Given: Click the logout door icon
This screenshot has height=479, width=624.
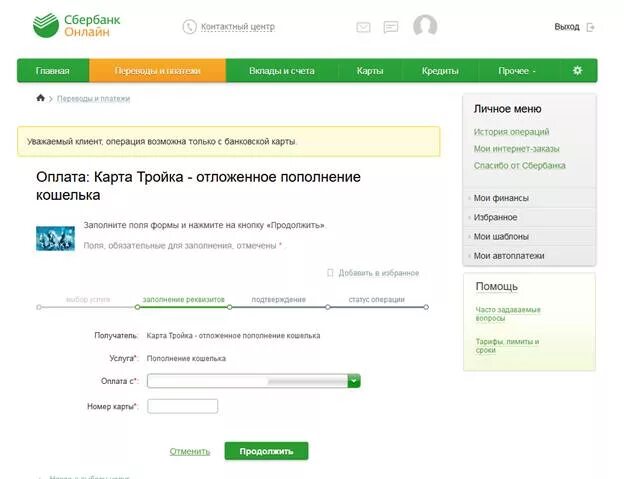Looking at the screenshot, I should (591, 27).
